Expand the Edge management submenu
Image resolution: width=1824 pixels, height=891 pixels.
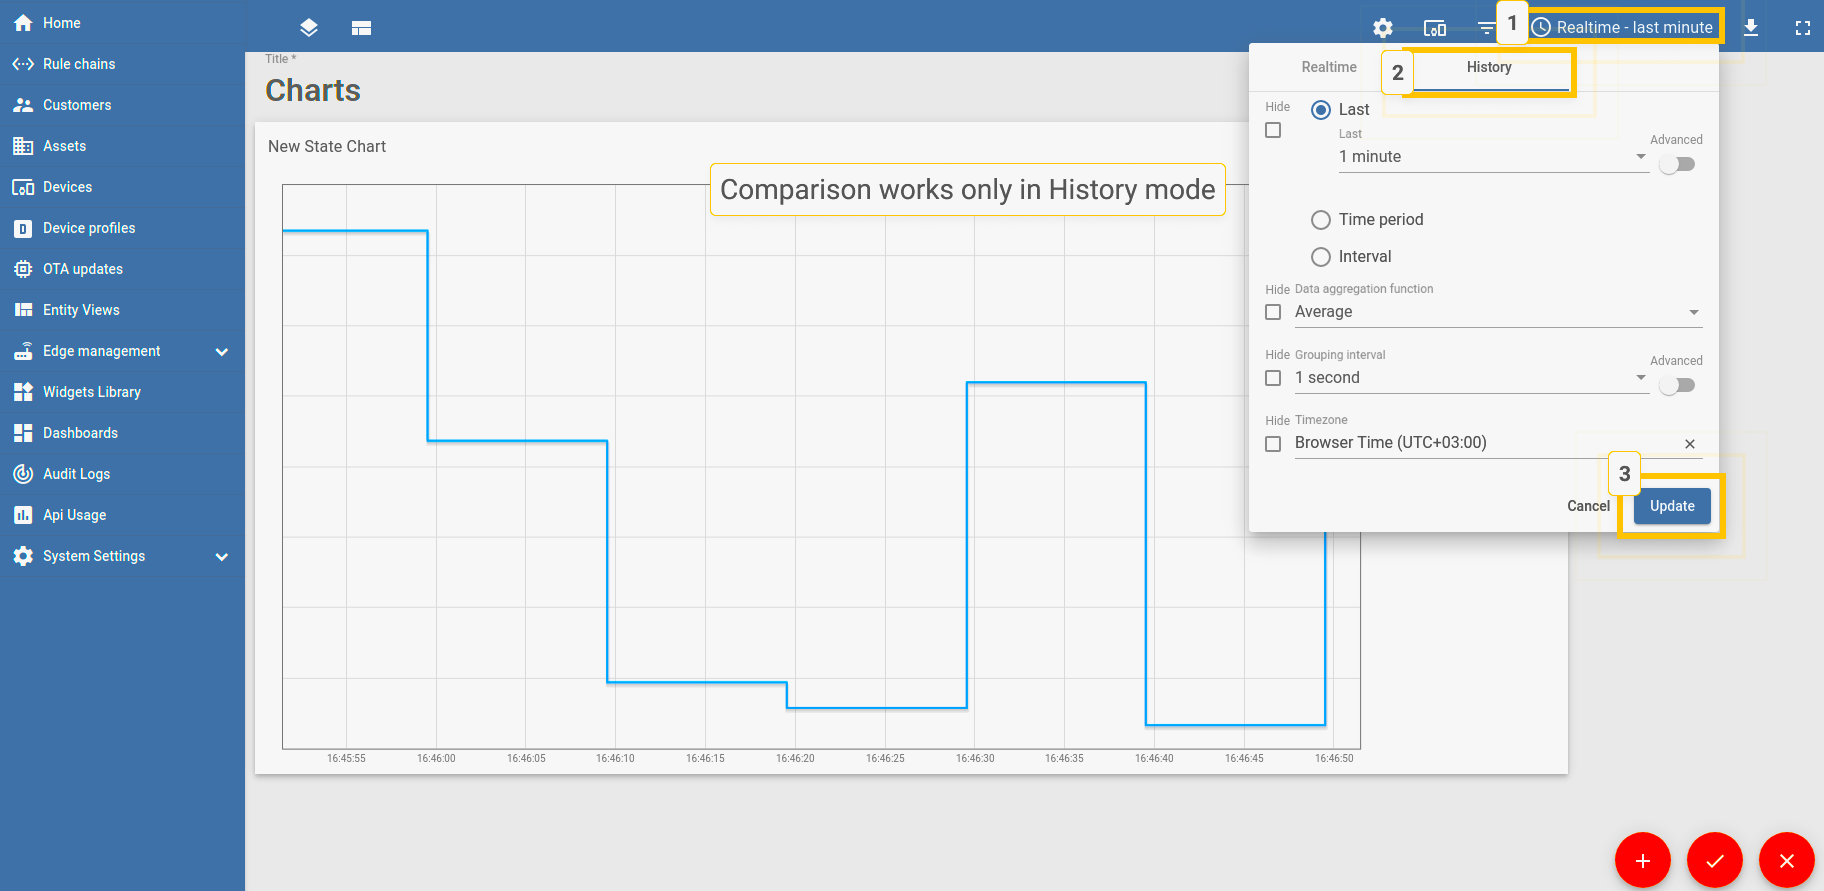(222, 352)
